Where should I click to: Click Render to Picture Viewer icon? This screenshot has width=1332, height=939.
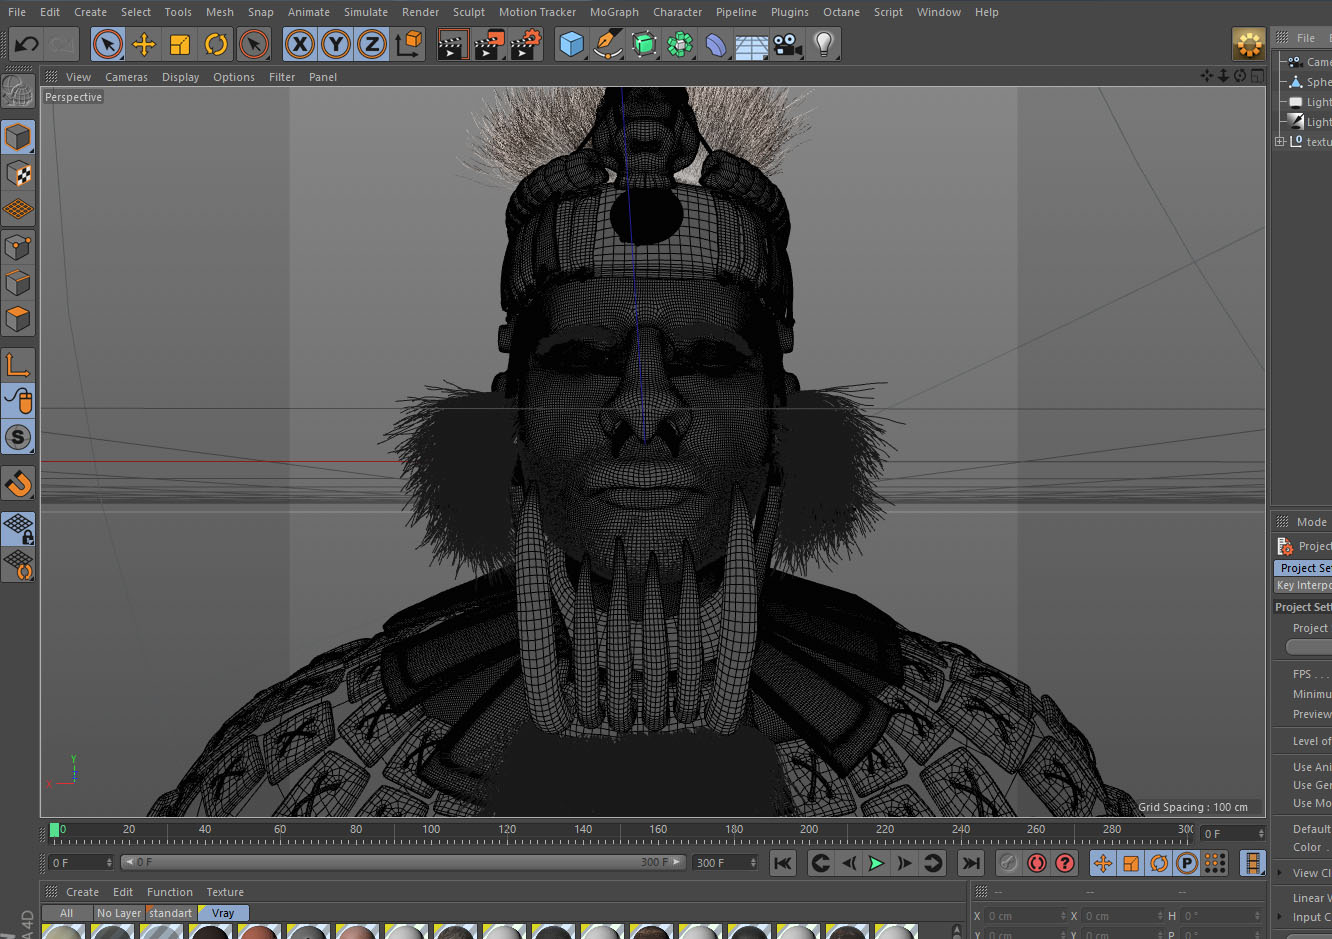tap(489, 44)
